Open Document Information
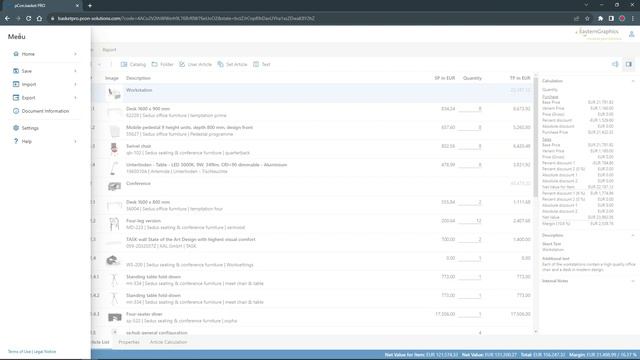 (44, 111)
